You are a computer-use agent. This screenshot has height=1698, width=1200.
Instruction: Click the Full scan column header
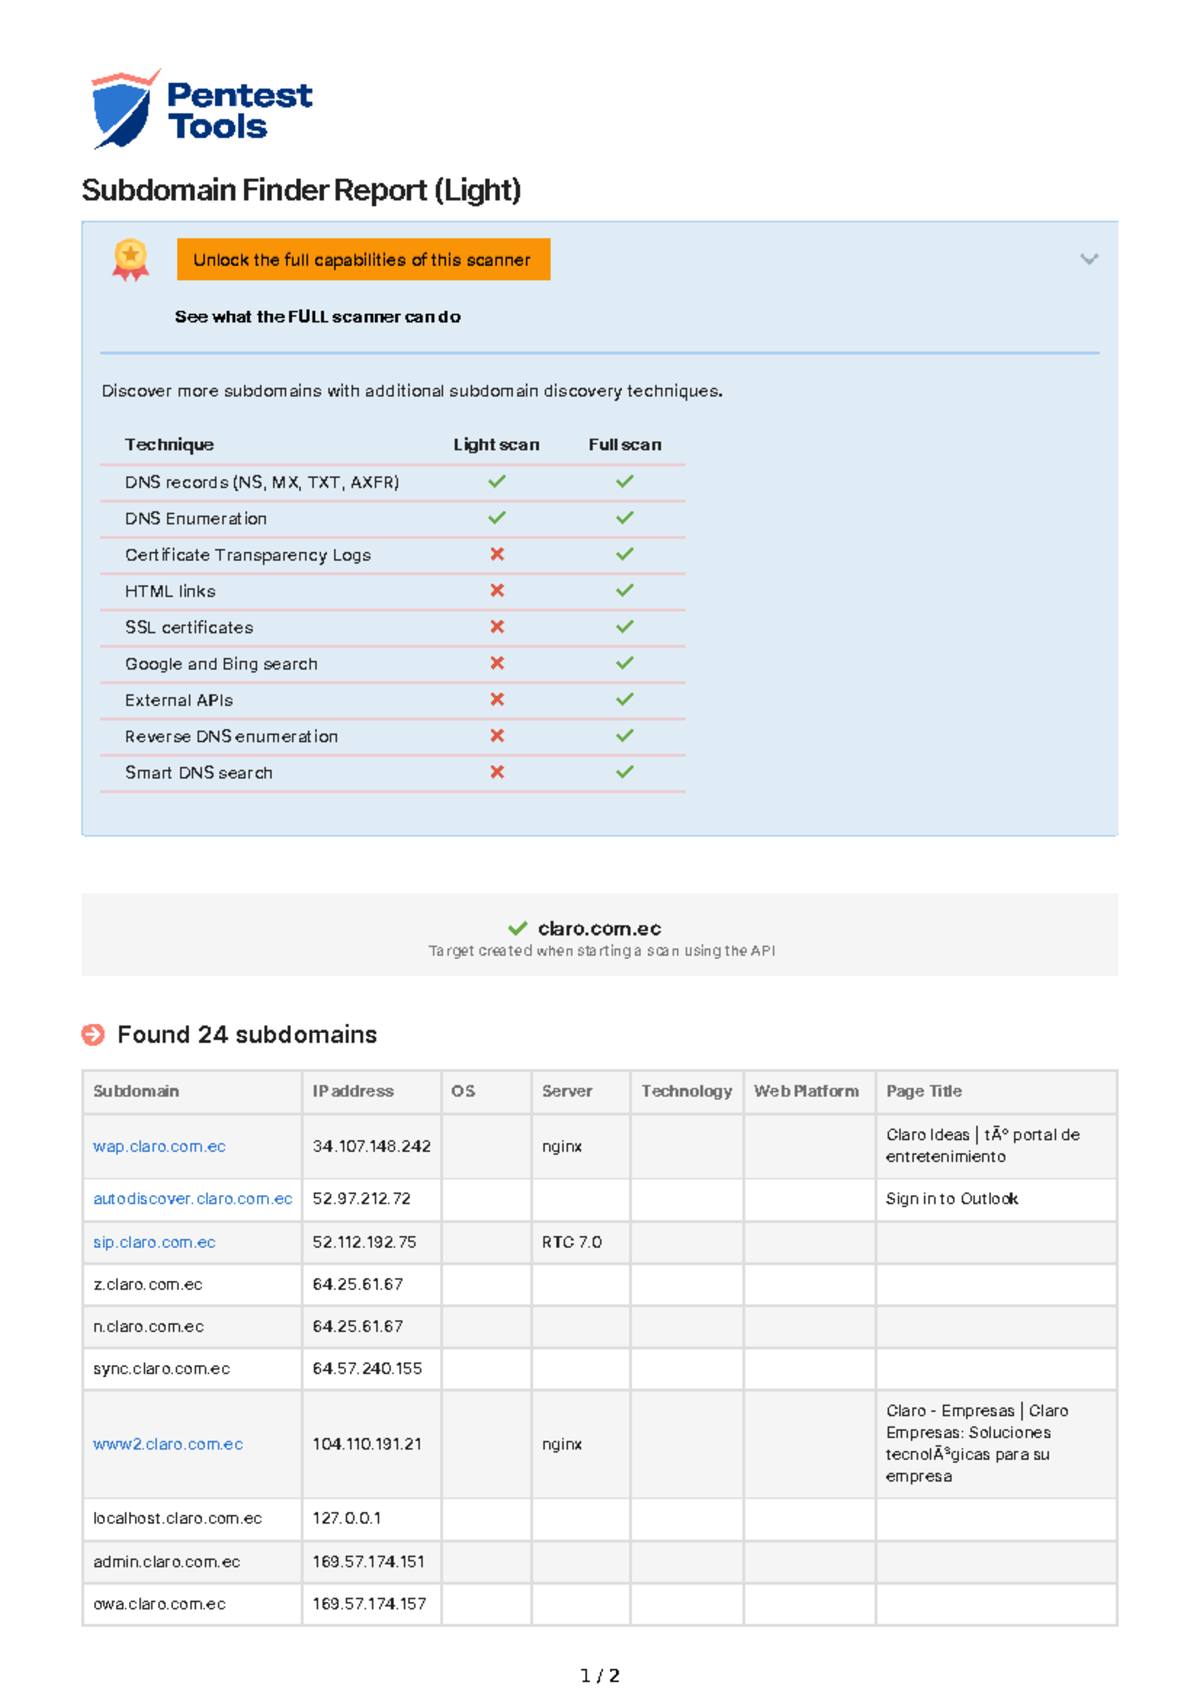pos(625,445)
